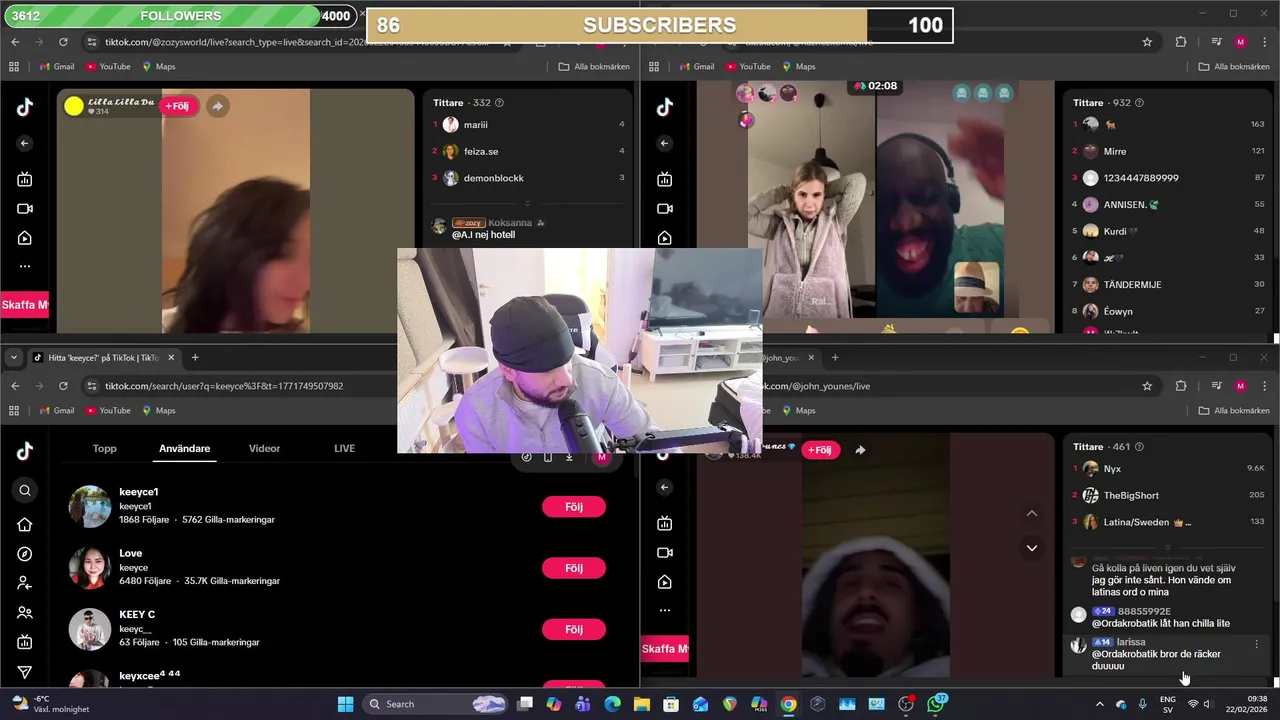Switch to Videor search tab
1280x720 pixels.
264,448
